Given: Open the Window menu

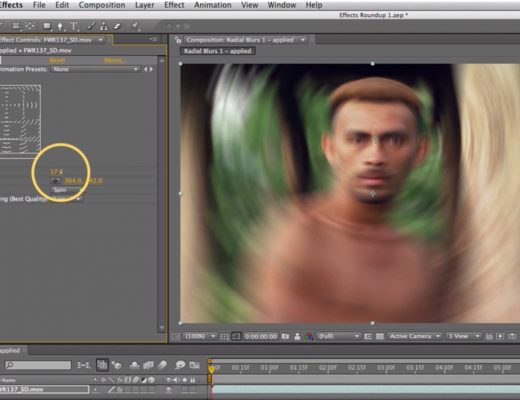Looking at the screenshot, I should click(x=282, y=5).
